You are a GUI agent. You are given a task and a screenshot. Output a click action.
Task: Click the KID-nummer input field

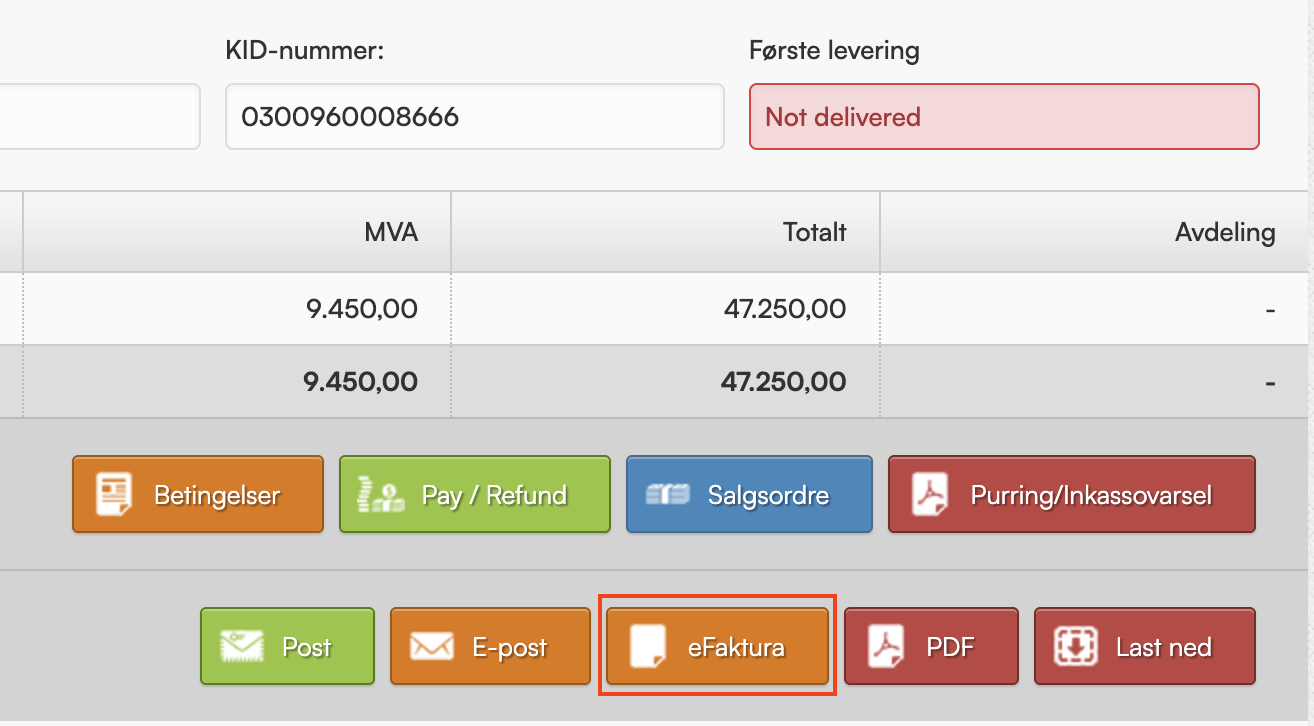coord(474,117)
